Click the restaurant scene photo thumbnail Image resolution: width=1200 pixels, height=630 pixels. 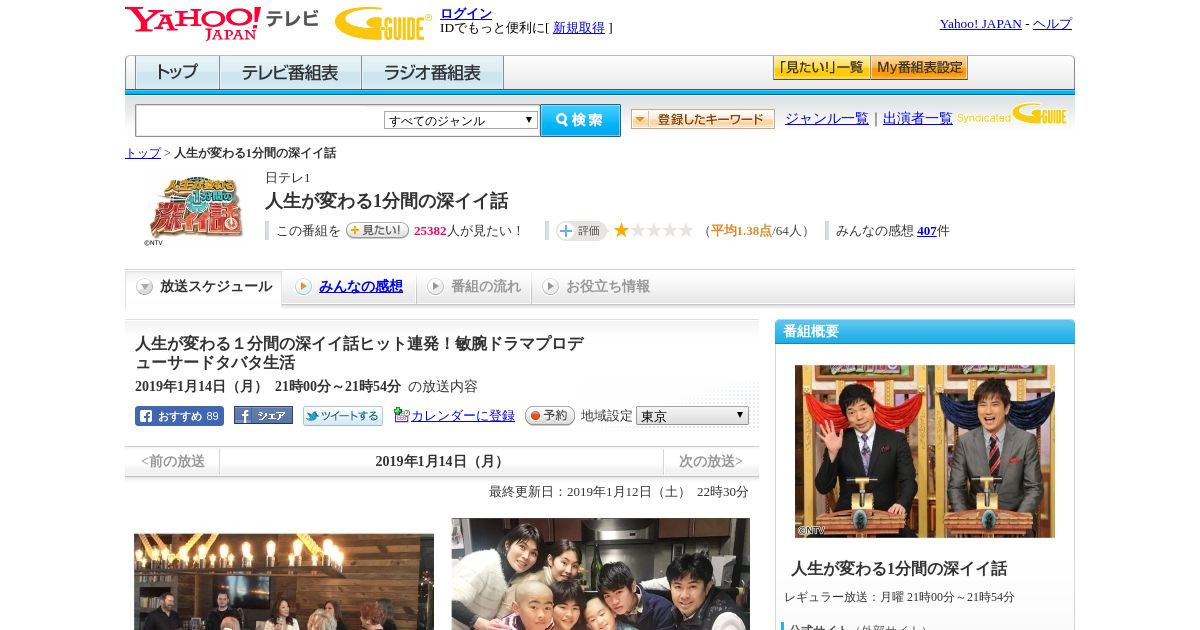(x=284, y=581)
